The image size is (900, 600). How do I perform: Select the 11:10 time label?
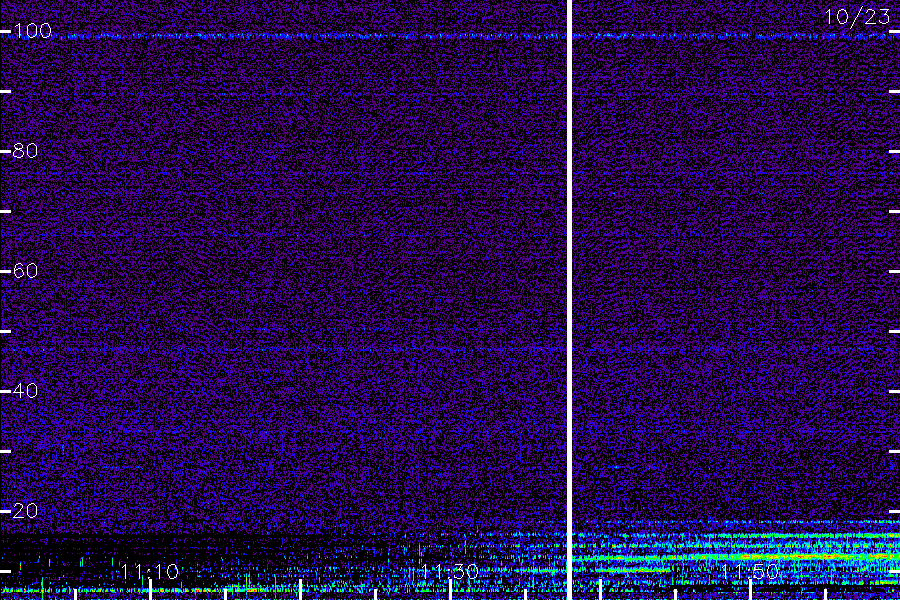point(150,571)
